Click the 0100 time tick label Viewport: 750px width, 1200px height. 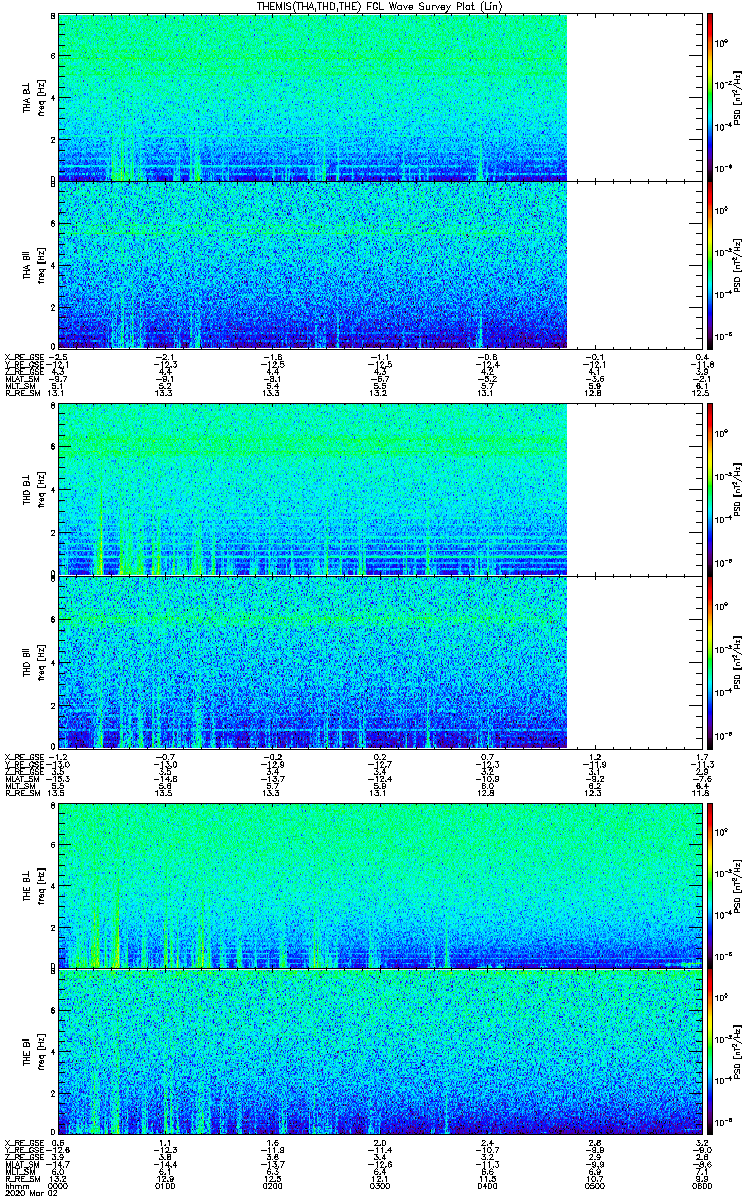click(166, 1185)
